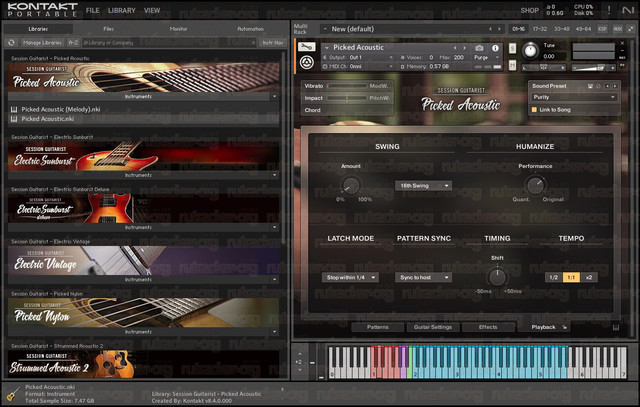Image resolution: width=640 pixels, height=407 pixels.
Task: Click piano icon beside Picked Acoustic (Melody).nki
Action: (14, 109)
